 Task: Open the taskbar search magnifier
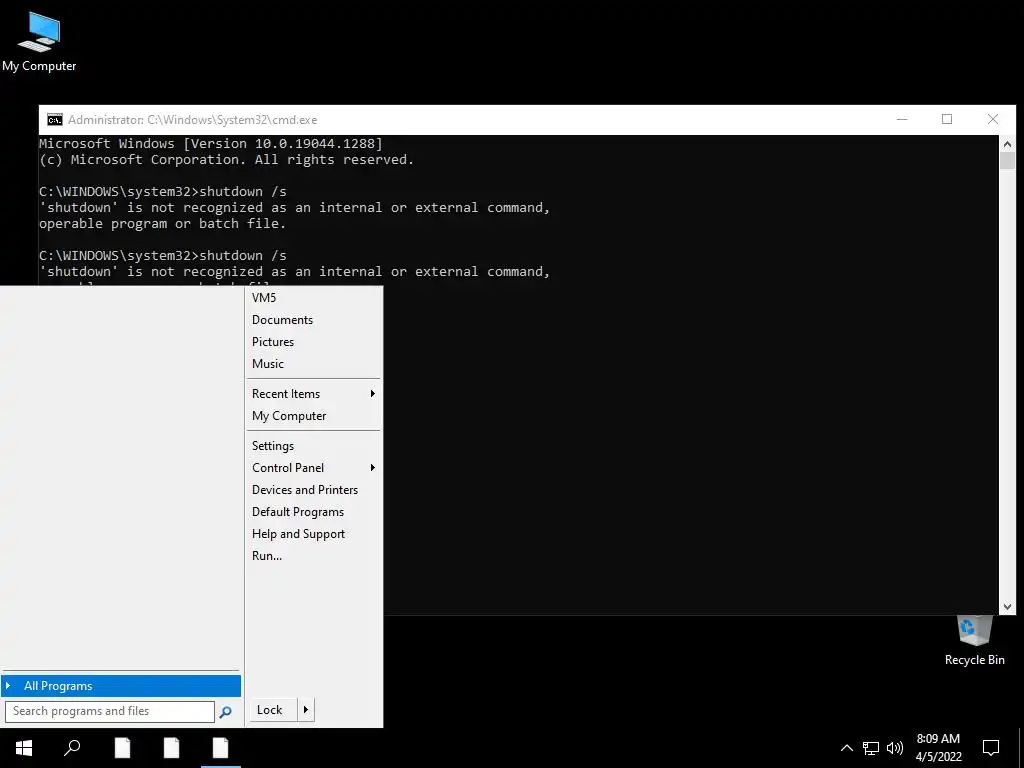click(x=72, y=748)
